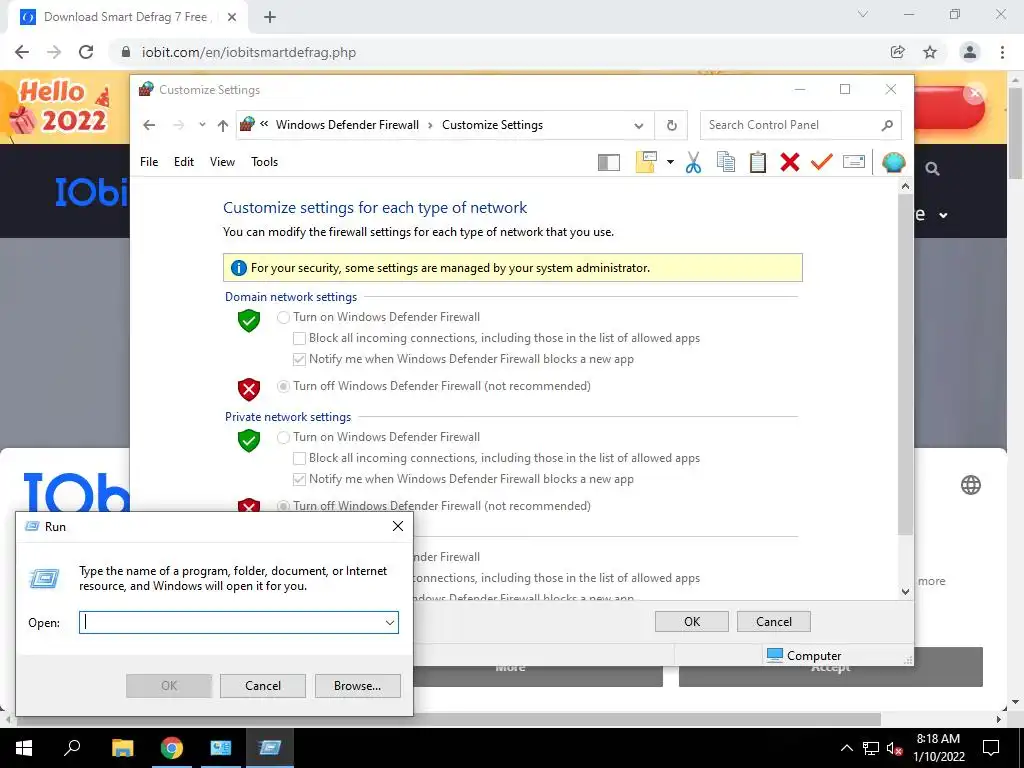Click the IObit website language globe icon

(970, 485)
